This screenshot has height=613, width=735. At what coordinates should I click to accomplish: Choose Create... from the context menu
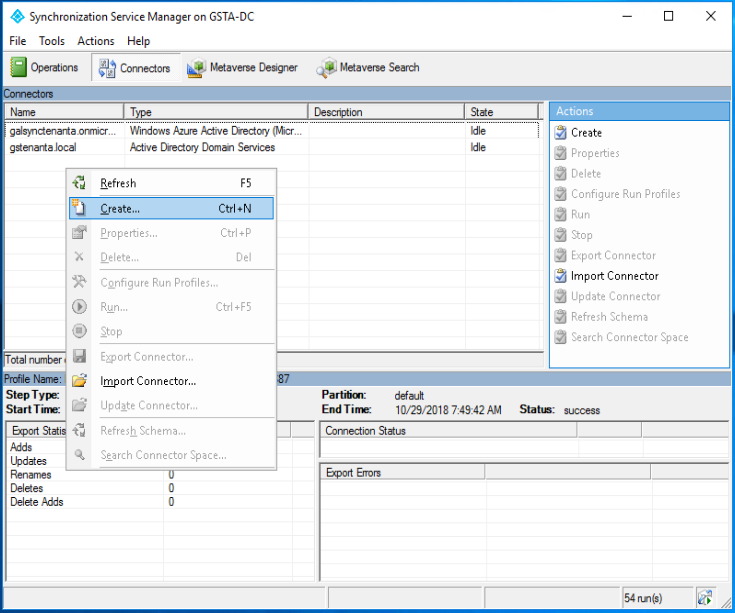point(120,208)
